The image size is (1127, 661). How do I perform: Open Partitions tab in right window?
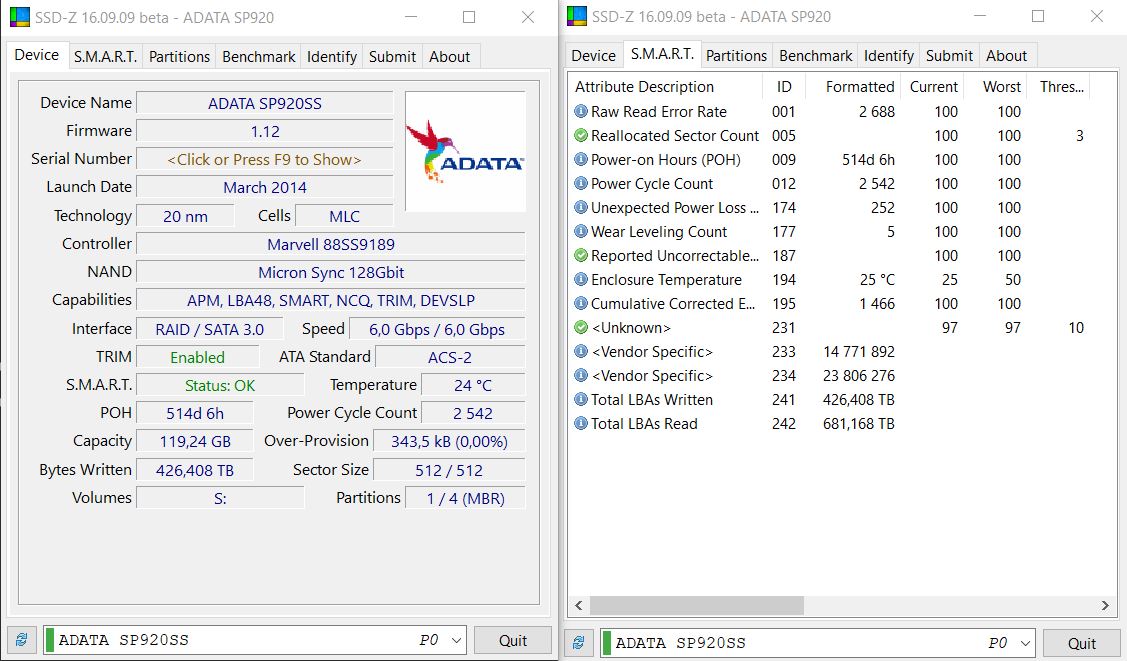[x=737, y=56]
